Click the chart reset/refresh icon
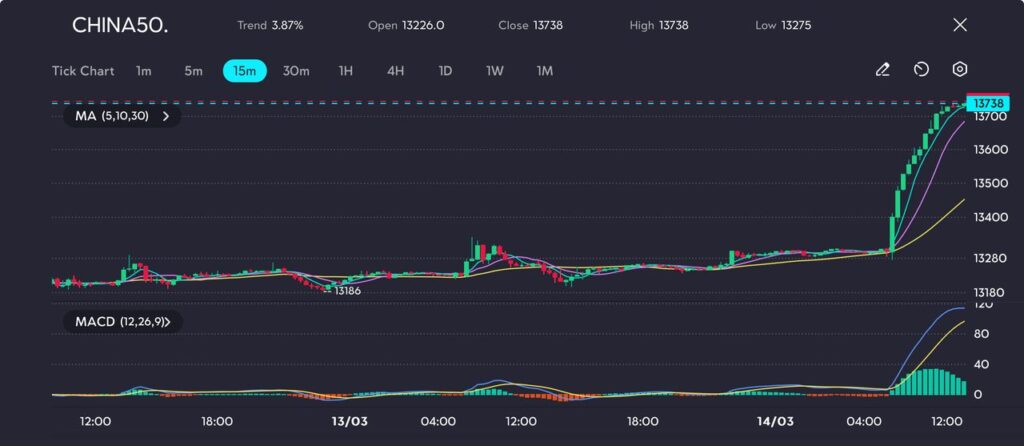Screen dimensions: 1024x446 (x=921, y=70)
